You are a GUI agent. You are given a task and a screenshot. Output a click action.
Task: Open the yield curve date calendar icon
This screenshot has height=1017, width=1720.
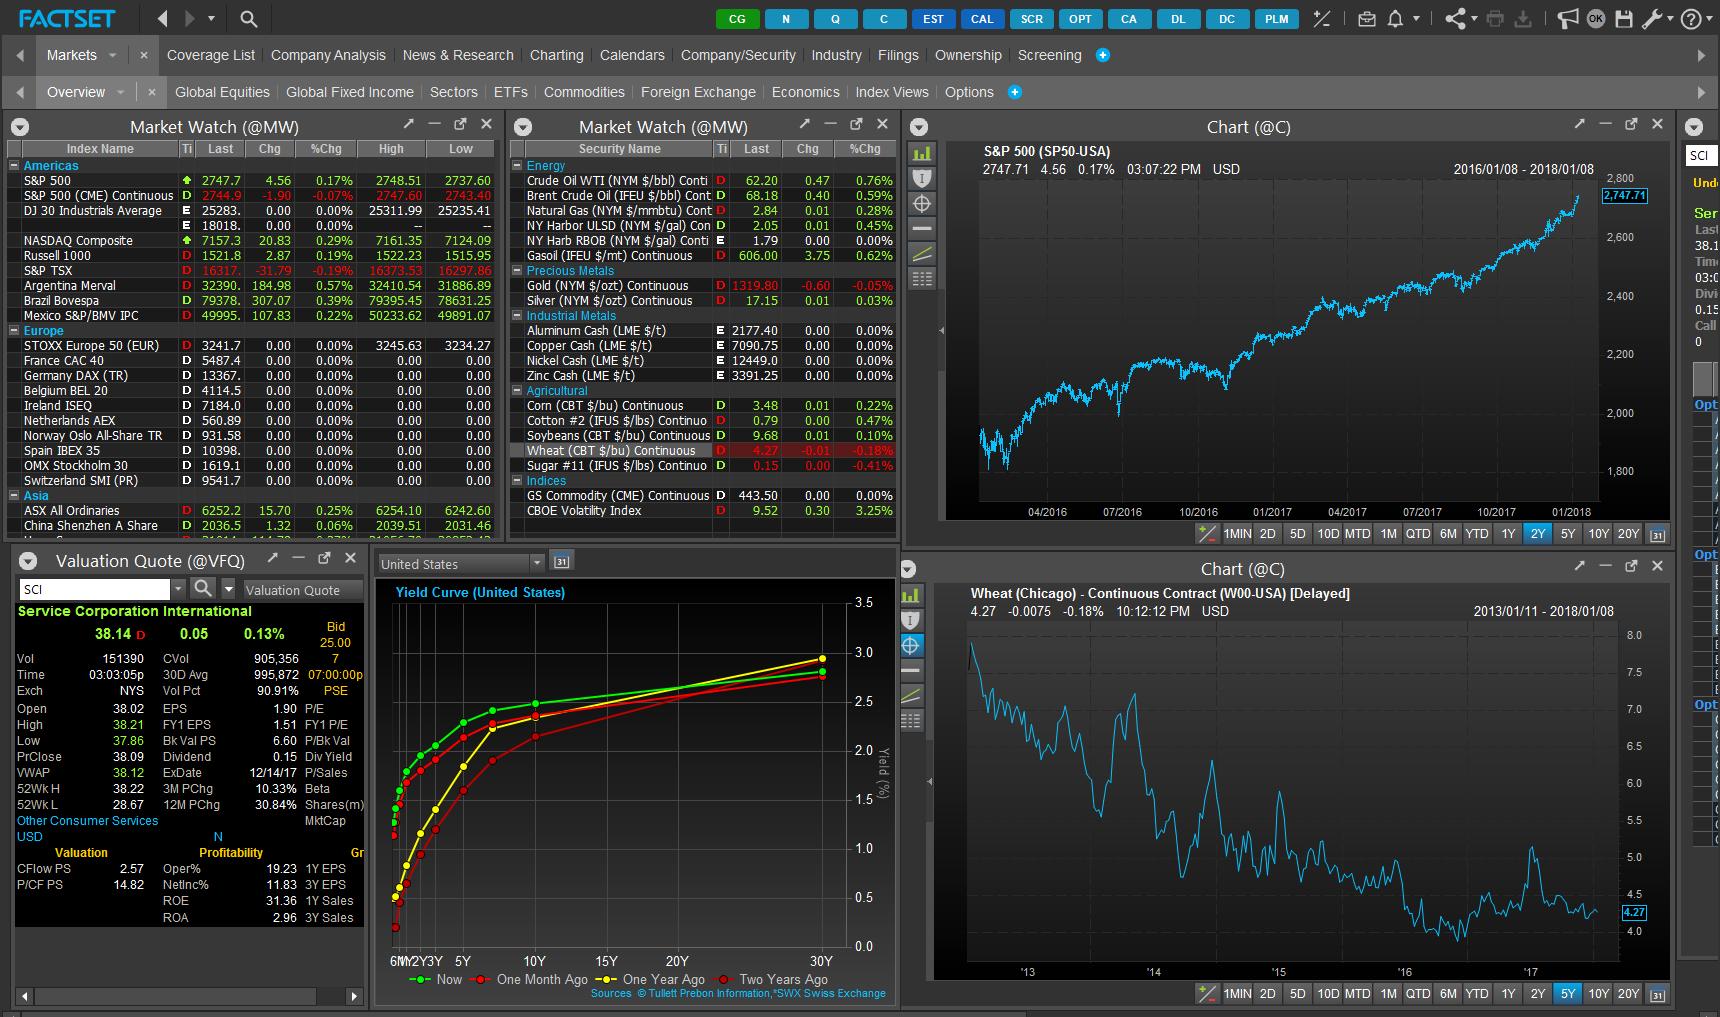click(x=561, y=562)
